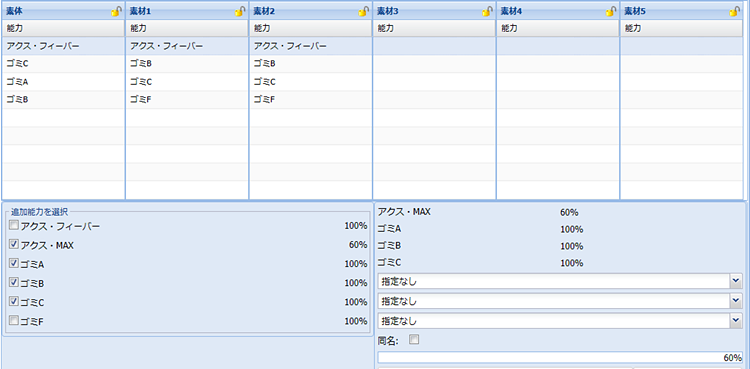The height and width of the screenshot is (369, 750).
Task: Toggle the lock icon on 素材5 panel
Action: click(735, 11)
